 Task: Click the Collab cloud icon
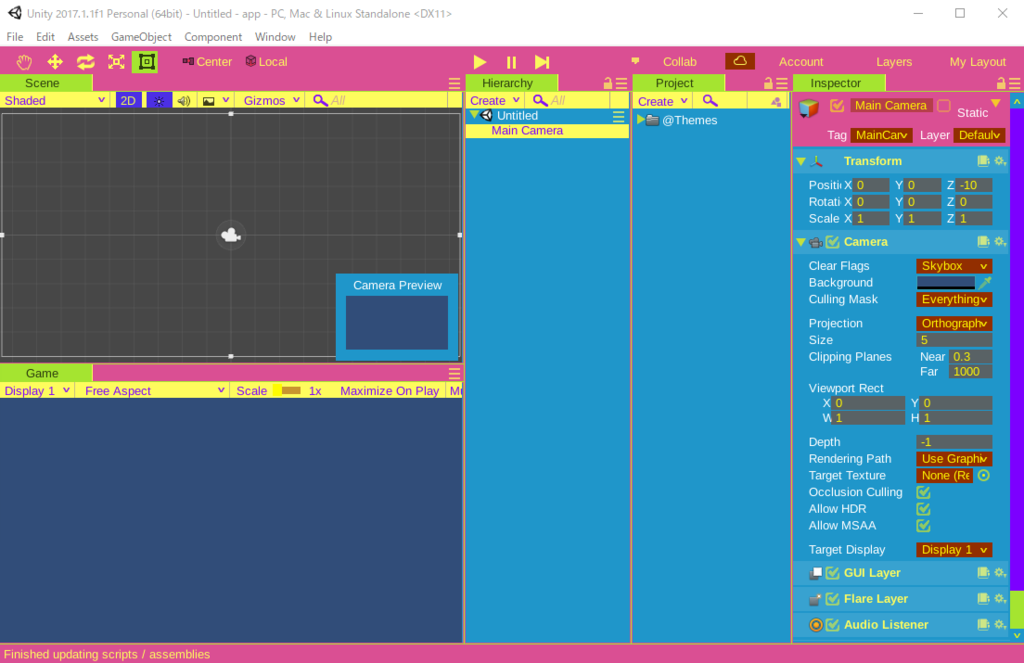pyautogui.click(x=739, y=61)
